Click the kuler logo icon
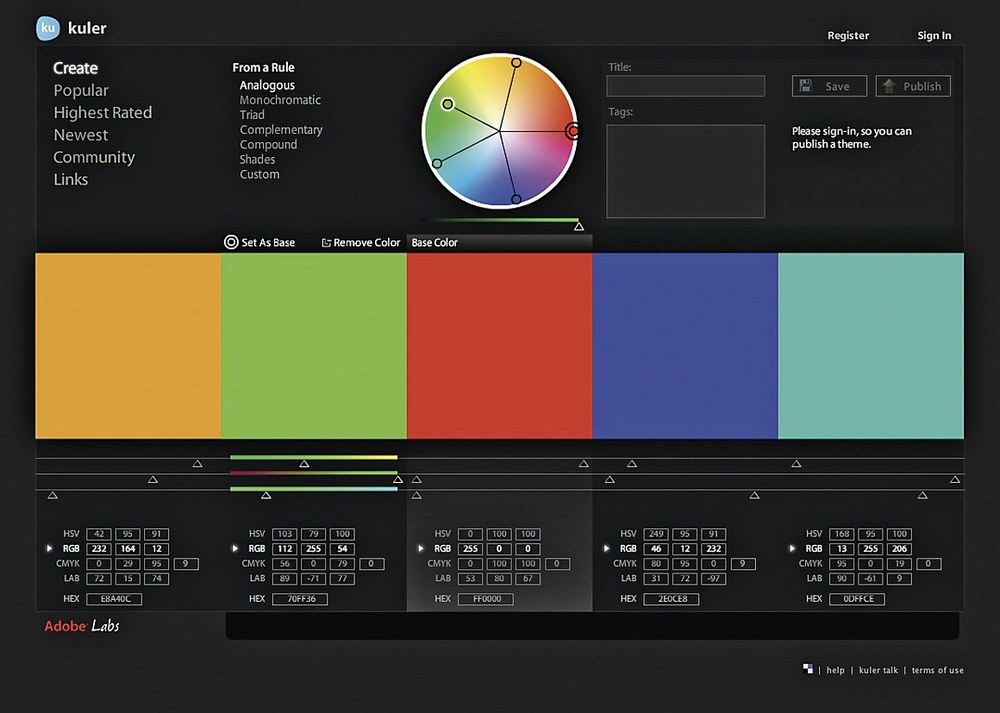The width and height of the screenshot is (1000, 713). 48,29
